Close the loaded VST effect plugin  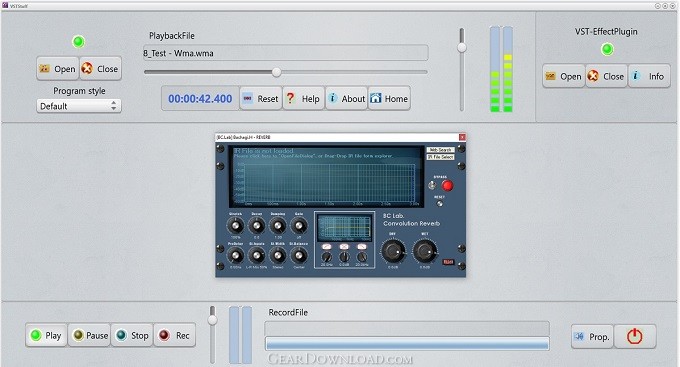coord(606,76)
